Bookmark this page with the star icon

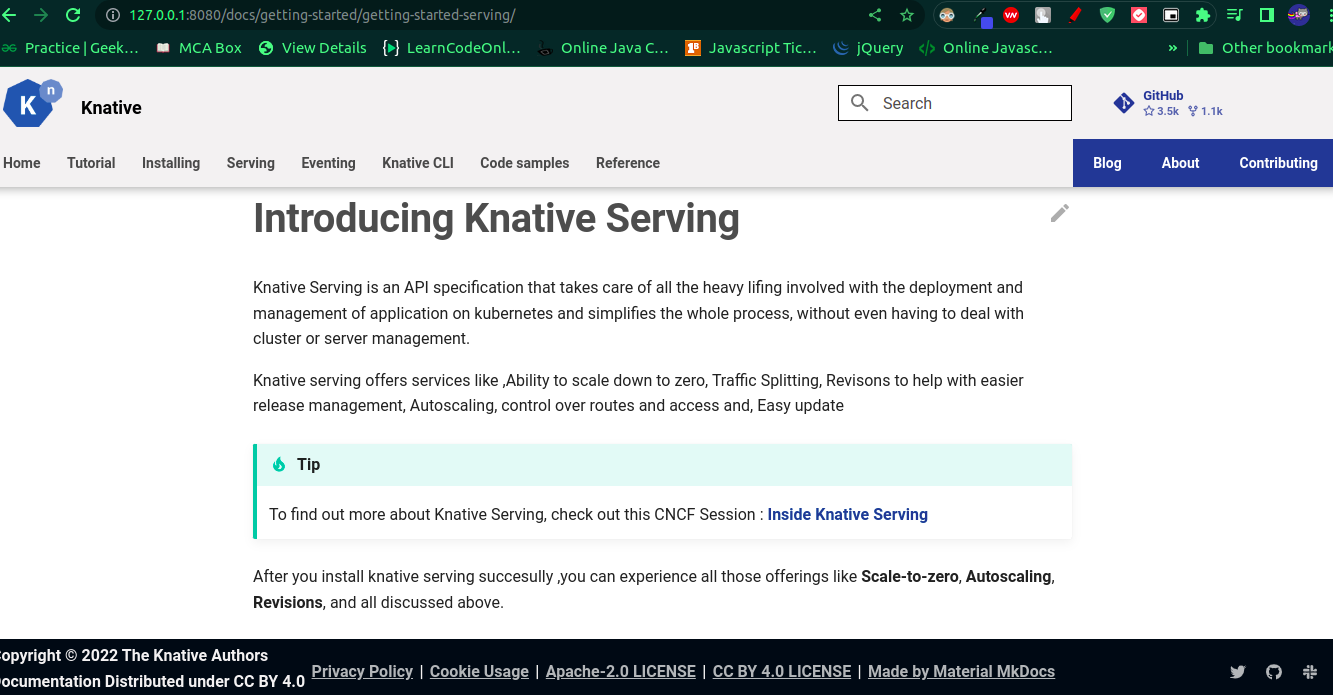[907, 15]
